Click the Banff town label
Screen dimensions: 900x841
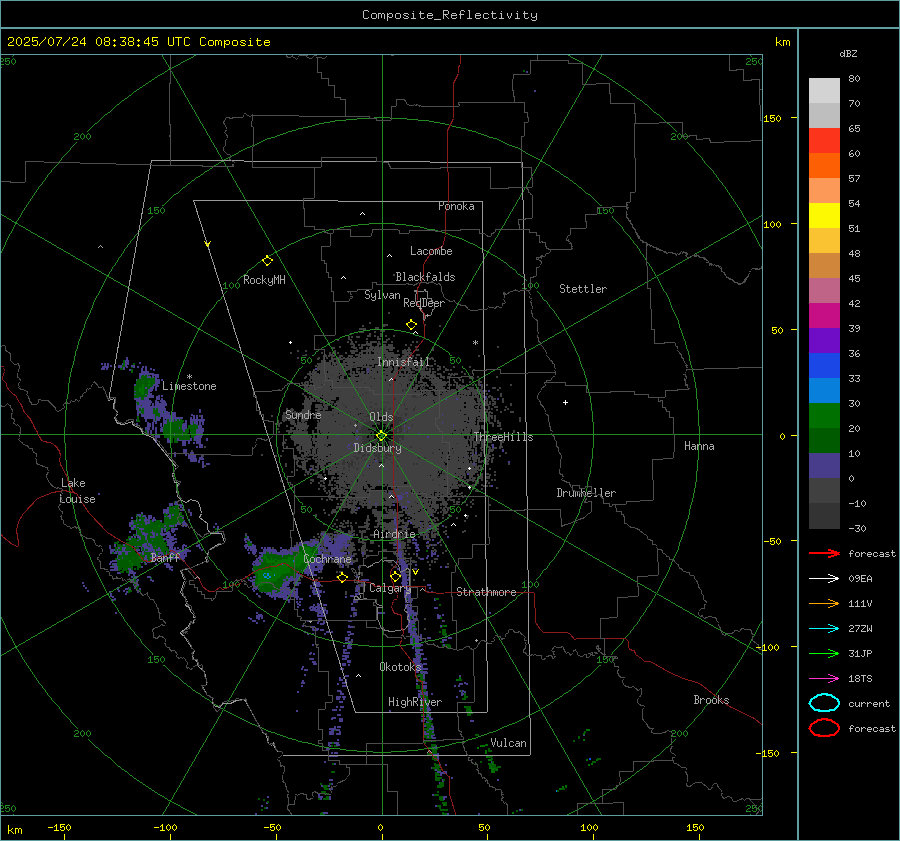point(165,558)
